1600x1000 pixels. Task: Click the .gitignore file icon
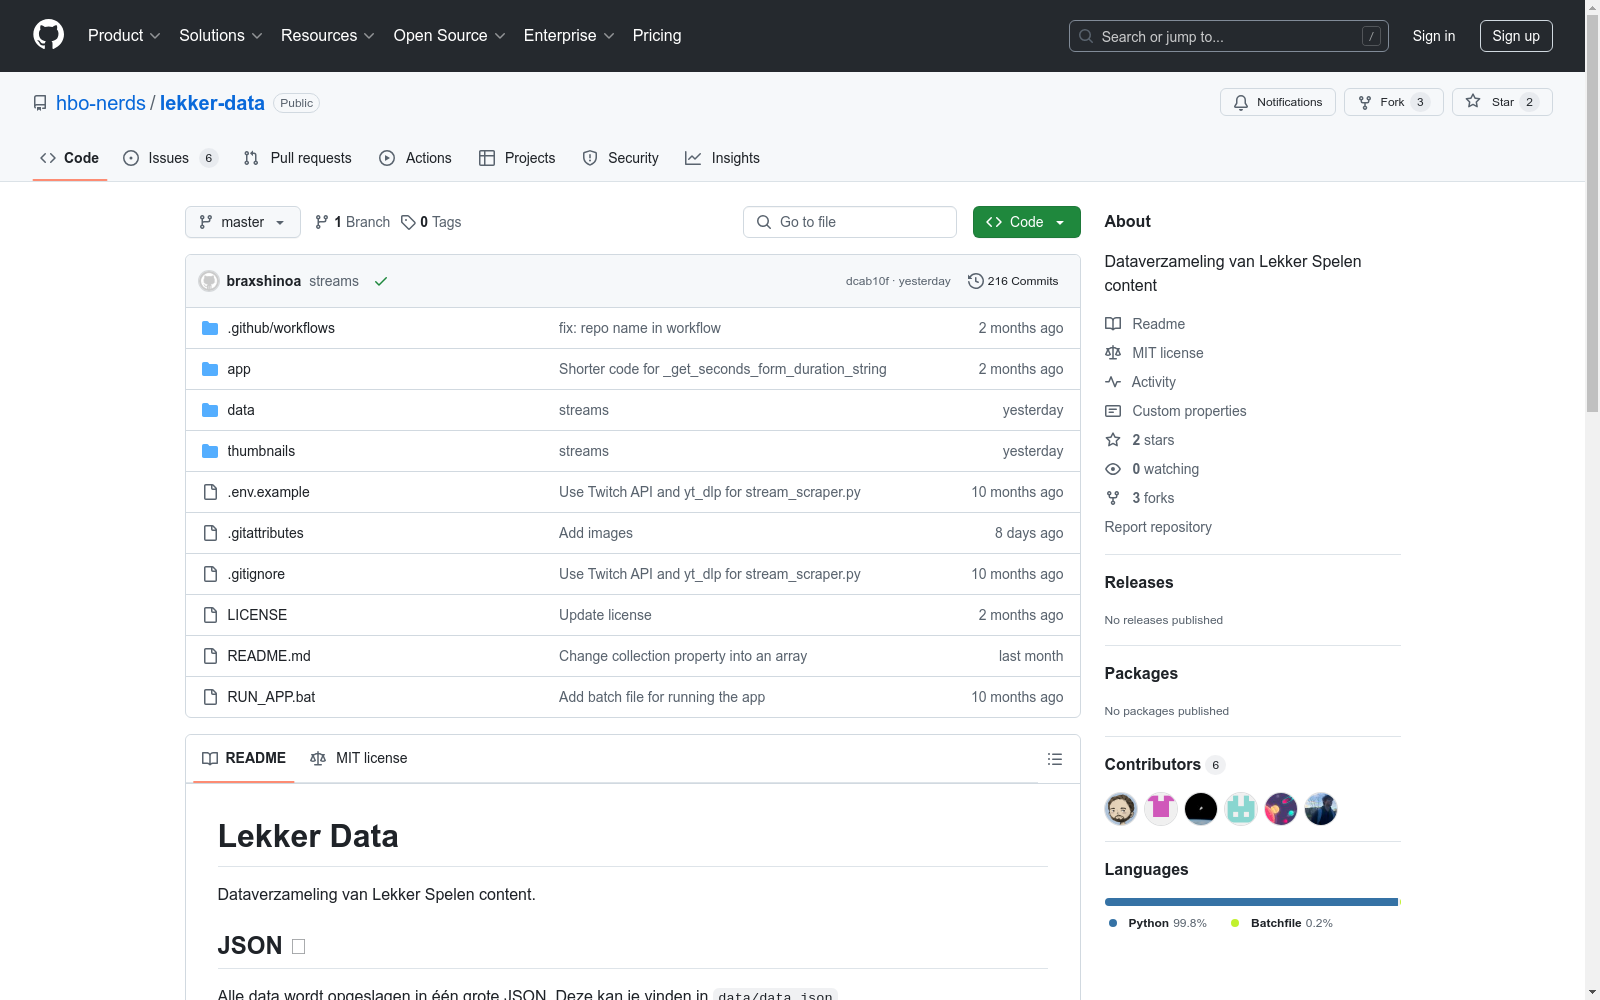tap(210, 574)
